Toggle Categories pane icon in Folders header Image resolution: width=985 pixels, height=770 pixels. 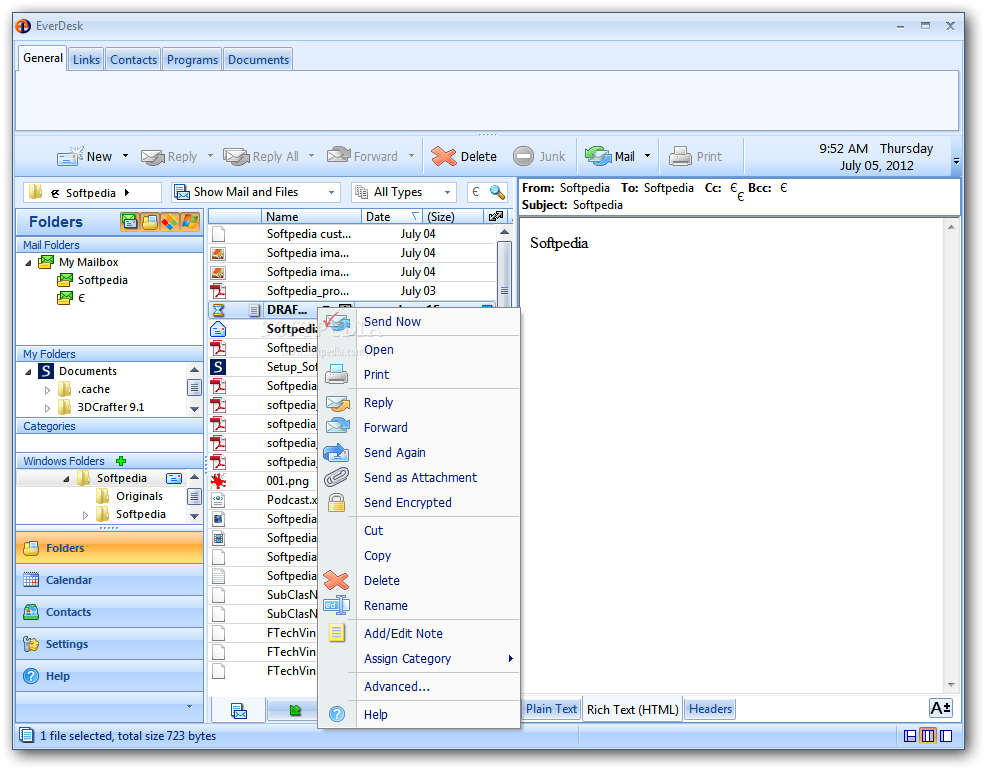pos(169,222)
